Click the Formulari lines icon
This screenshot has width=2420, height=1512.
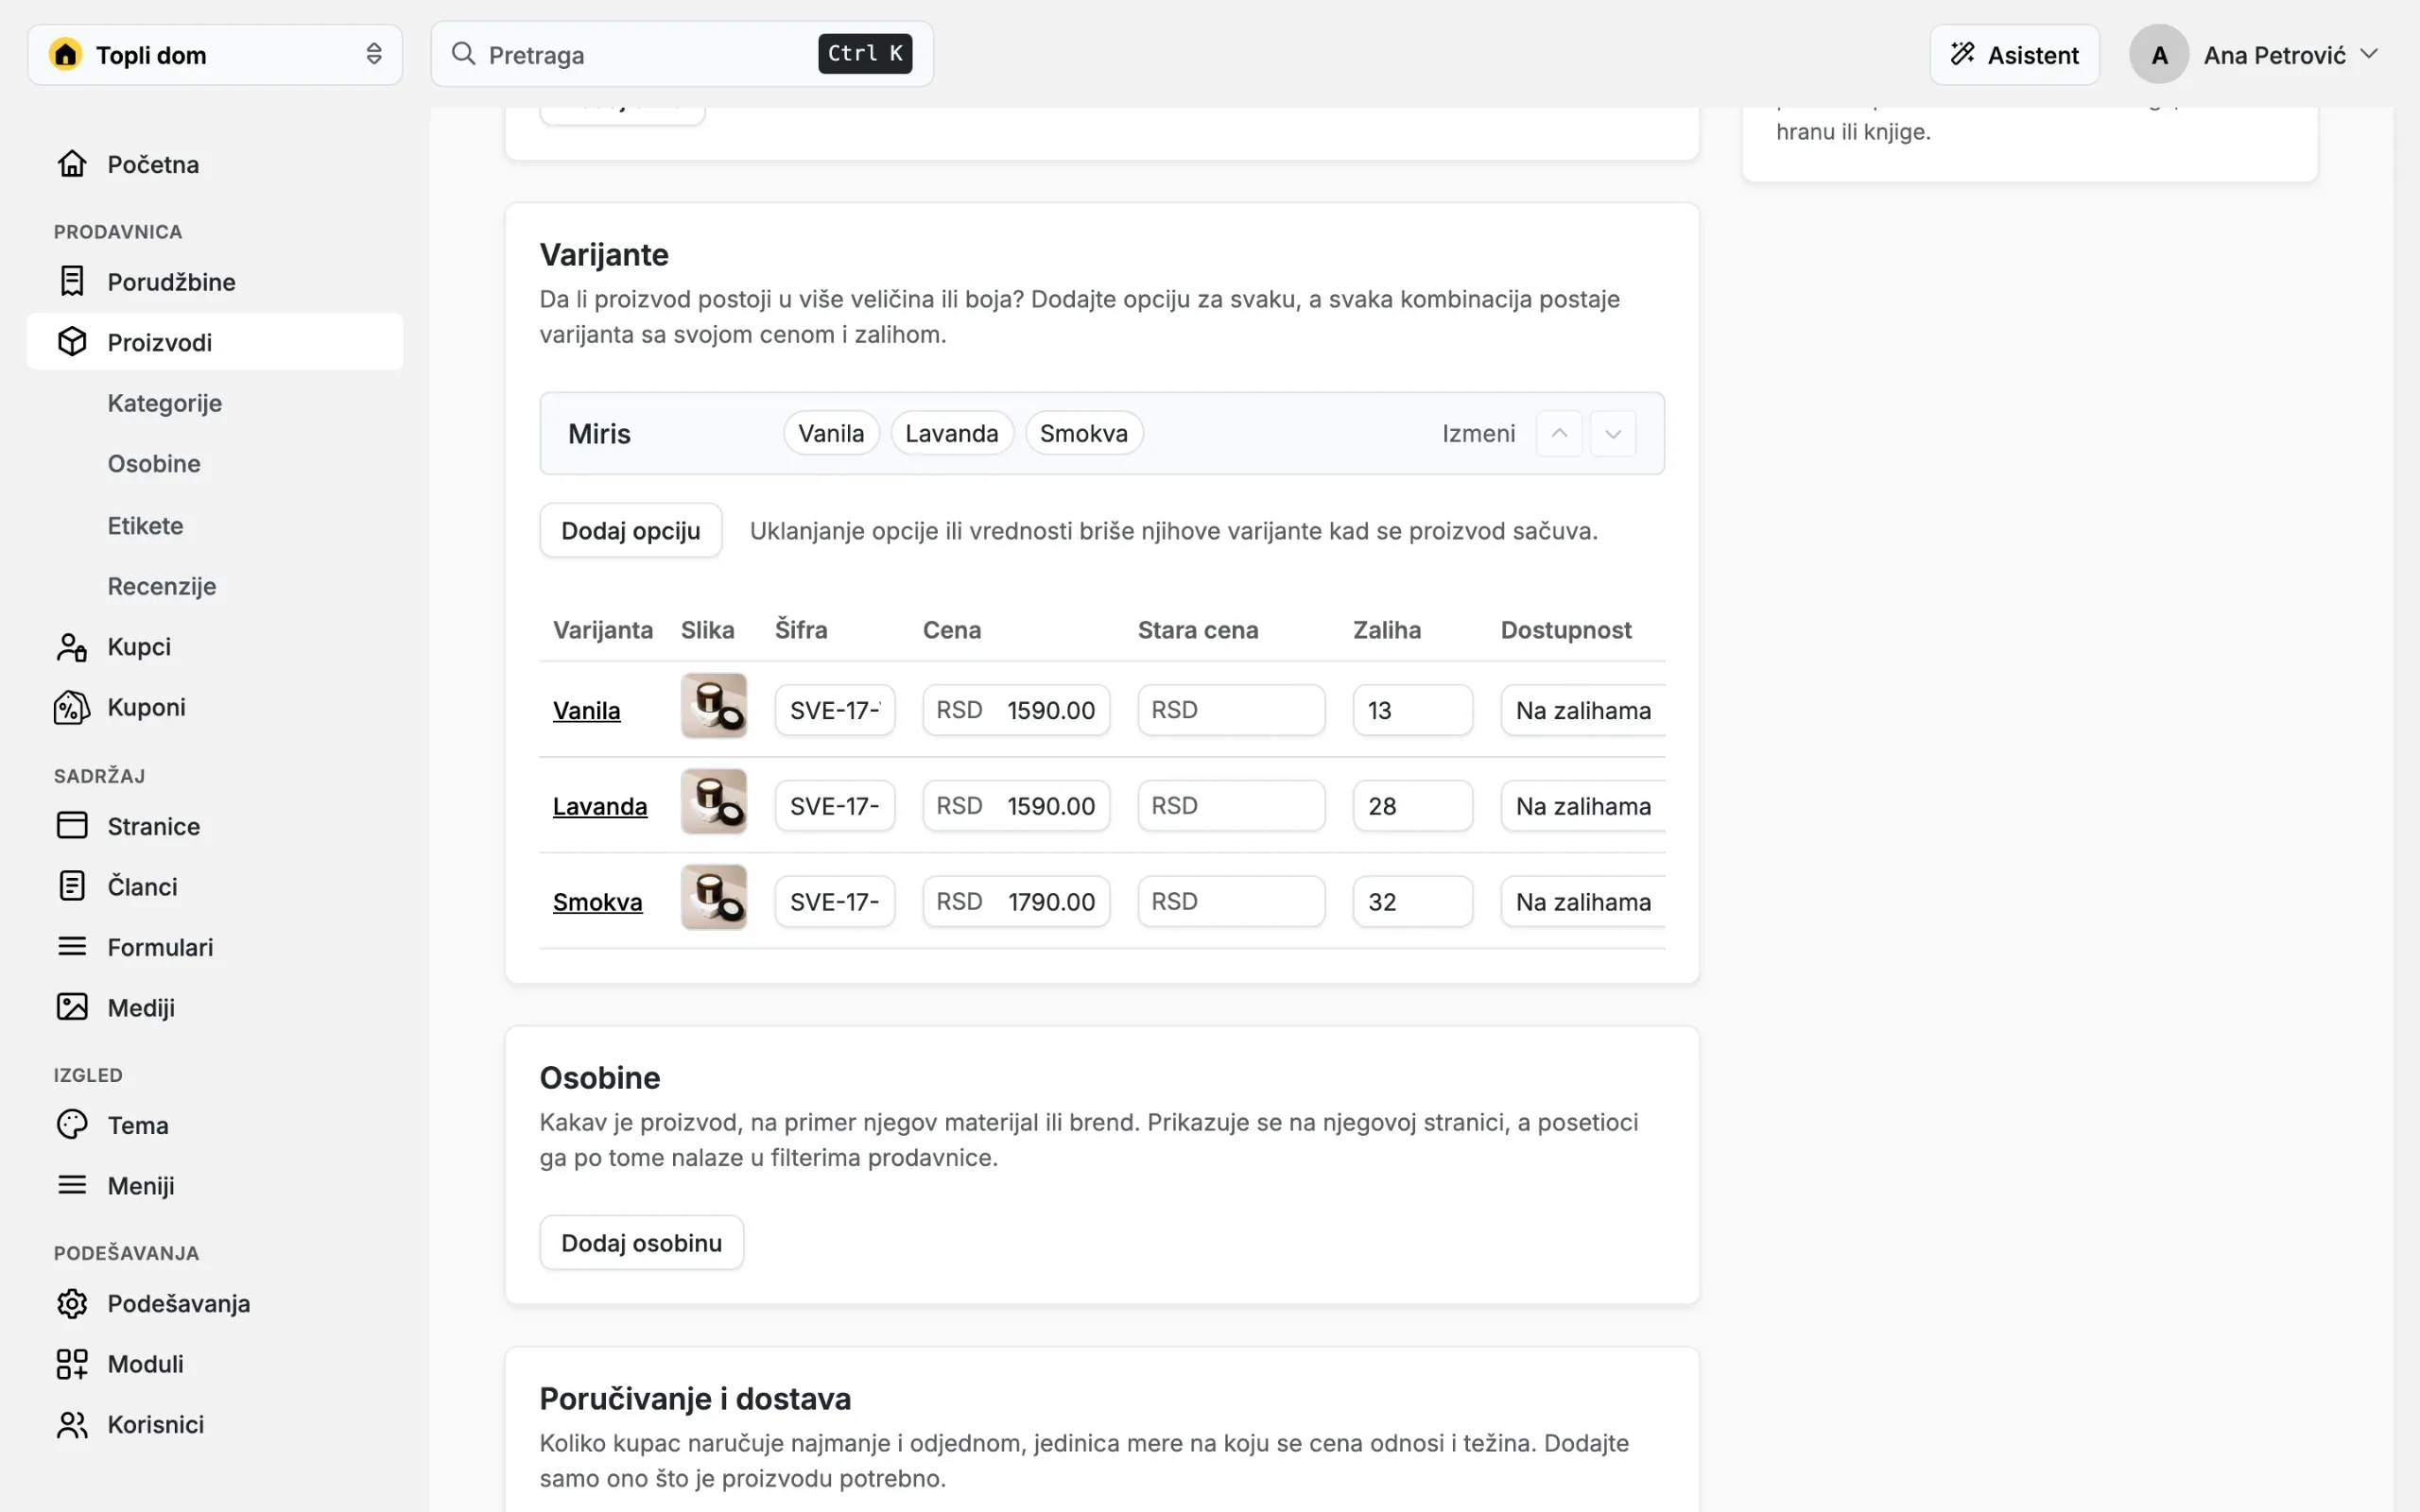coord(72,946)
